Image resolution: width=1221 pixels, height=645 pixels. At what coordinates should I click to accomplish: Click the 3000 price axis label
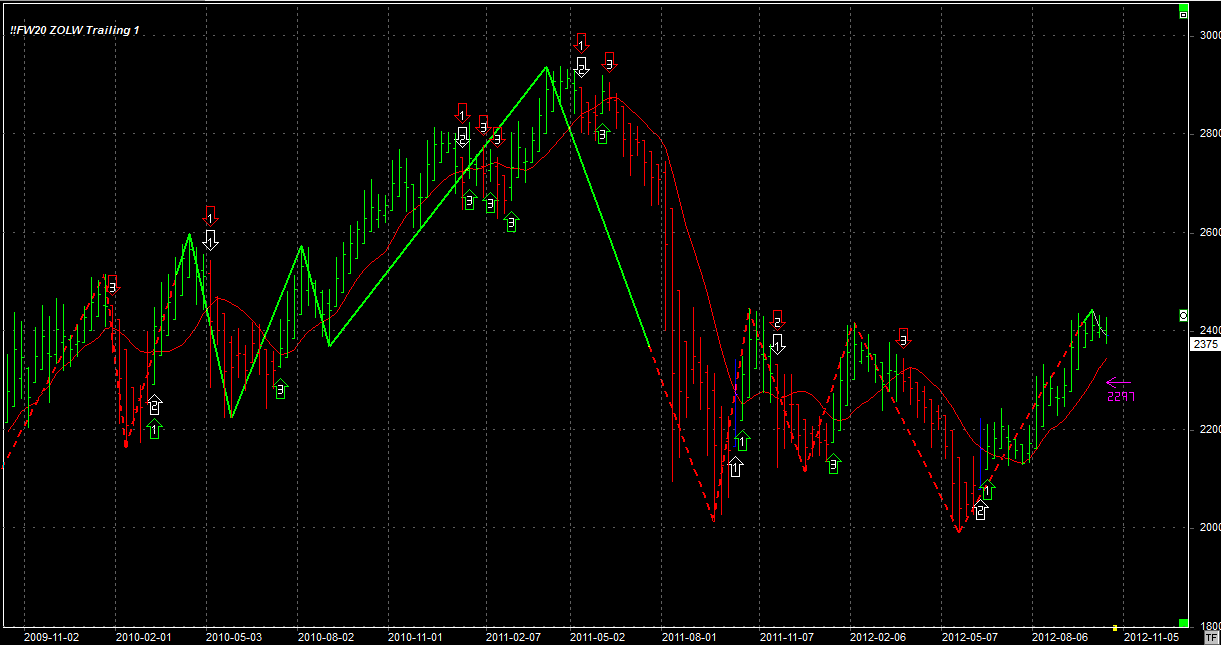[1209, 35]
